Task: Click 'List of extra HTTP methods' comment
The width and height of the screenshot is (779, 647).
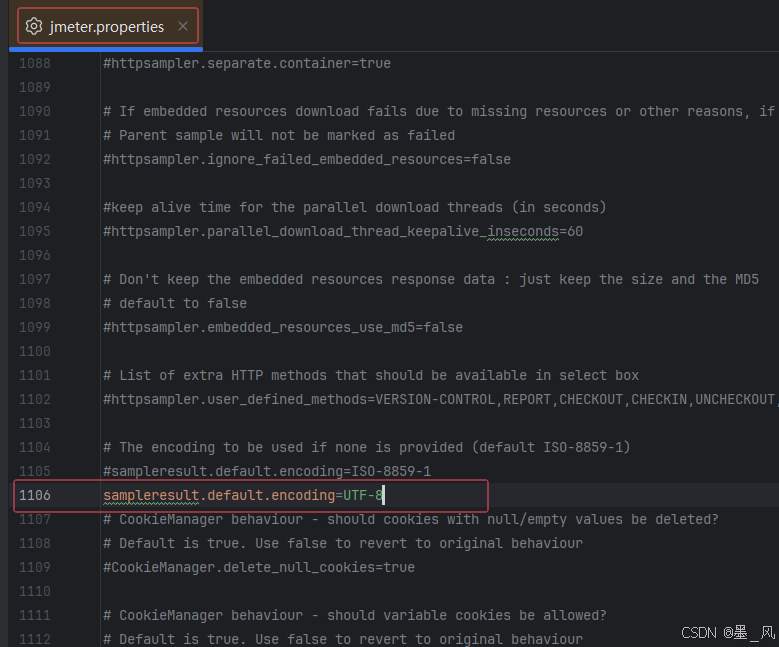Action: [x=371, y=375]
